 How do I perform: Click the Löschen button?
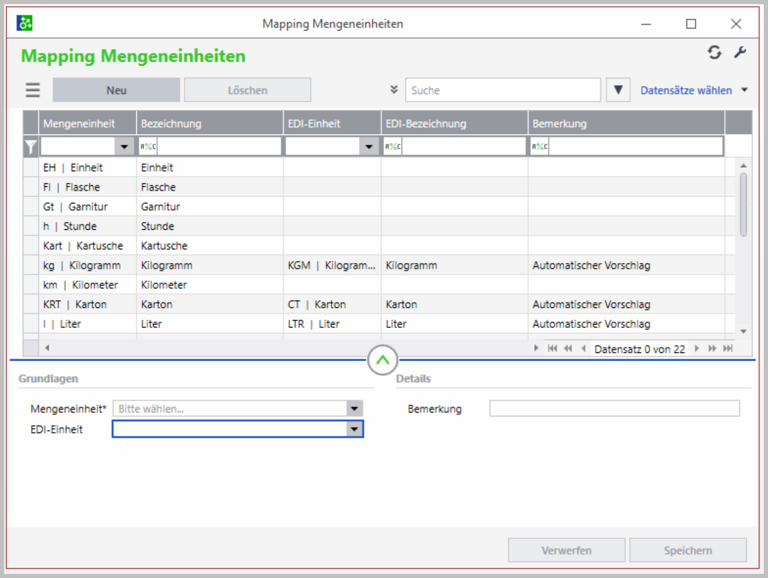tap(247, 90)
